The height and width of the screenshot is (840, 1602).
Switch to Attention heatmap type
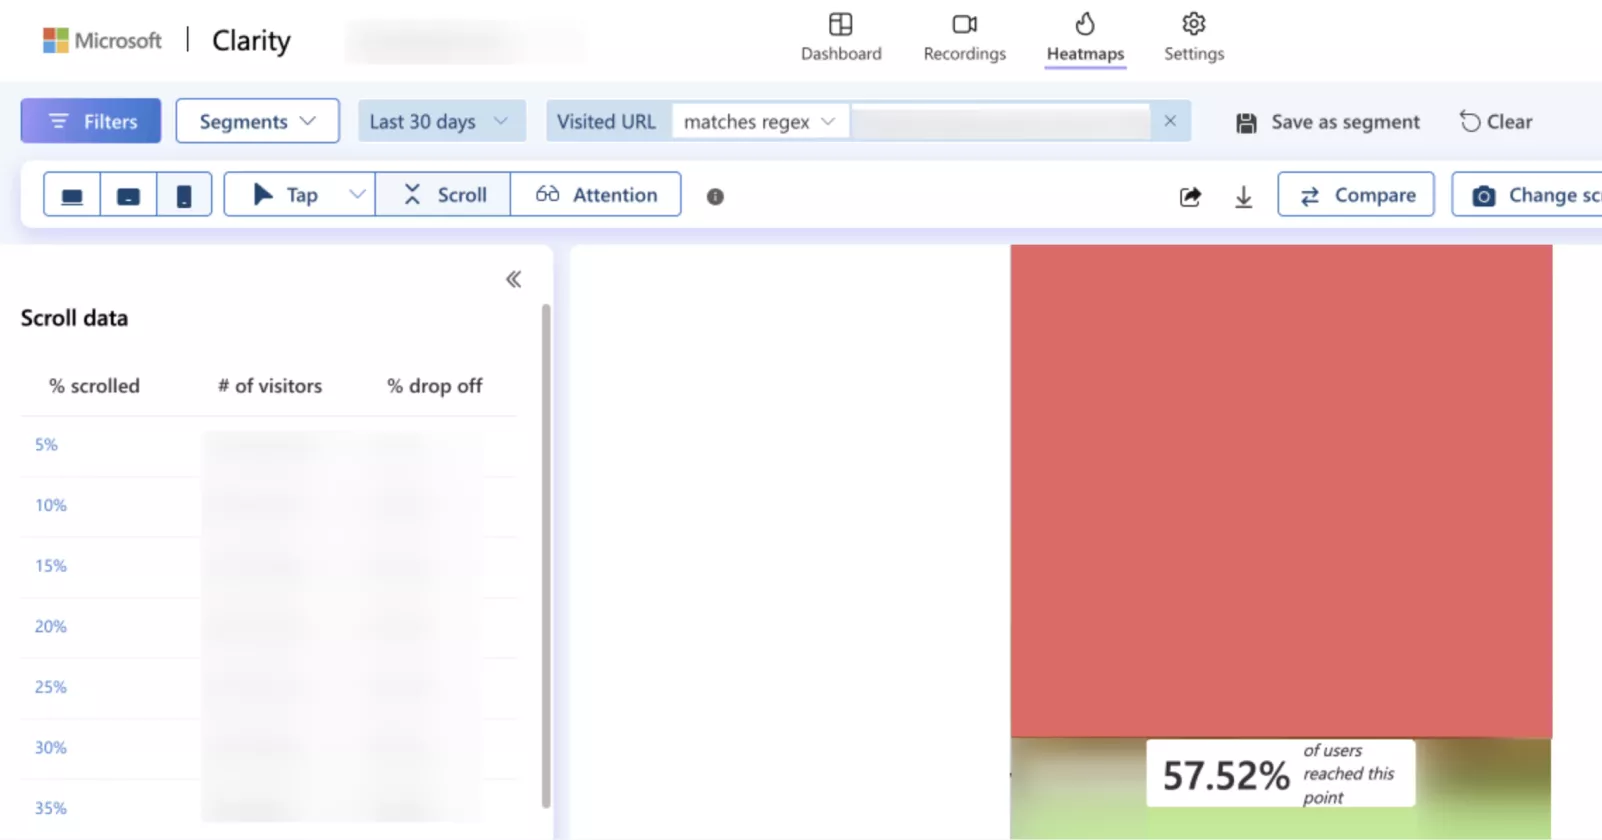(x=596, y=195)
